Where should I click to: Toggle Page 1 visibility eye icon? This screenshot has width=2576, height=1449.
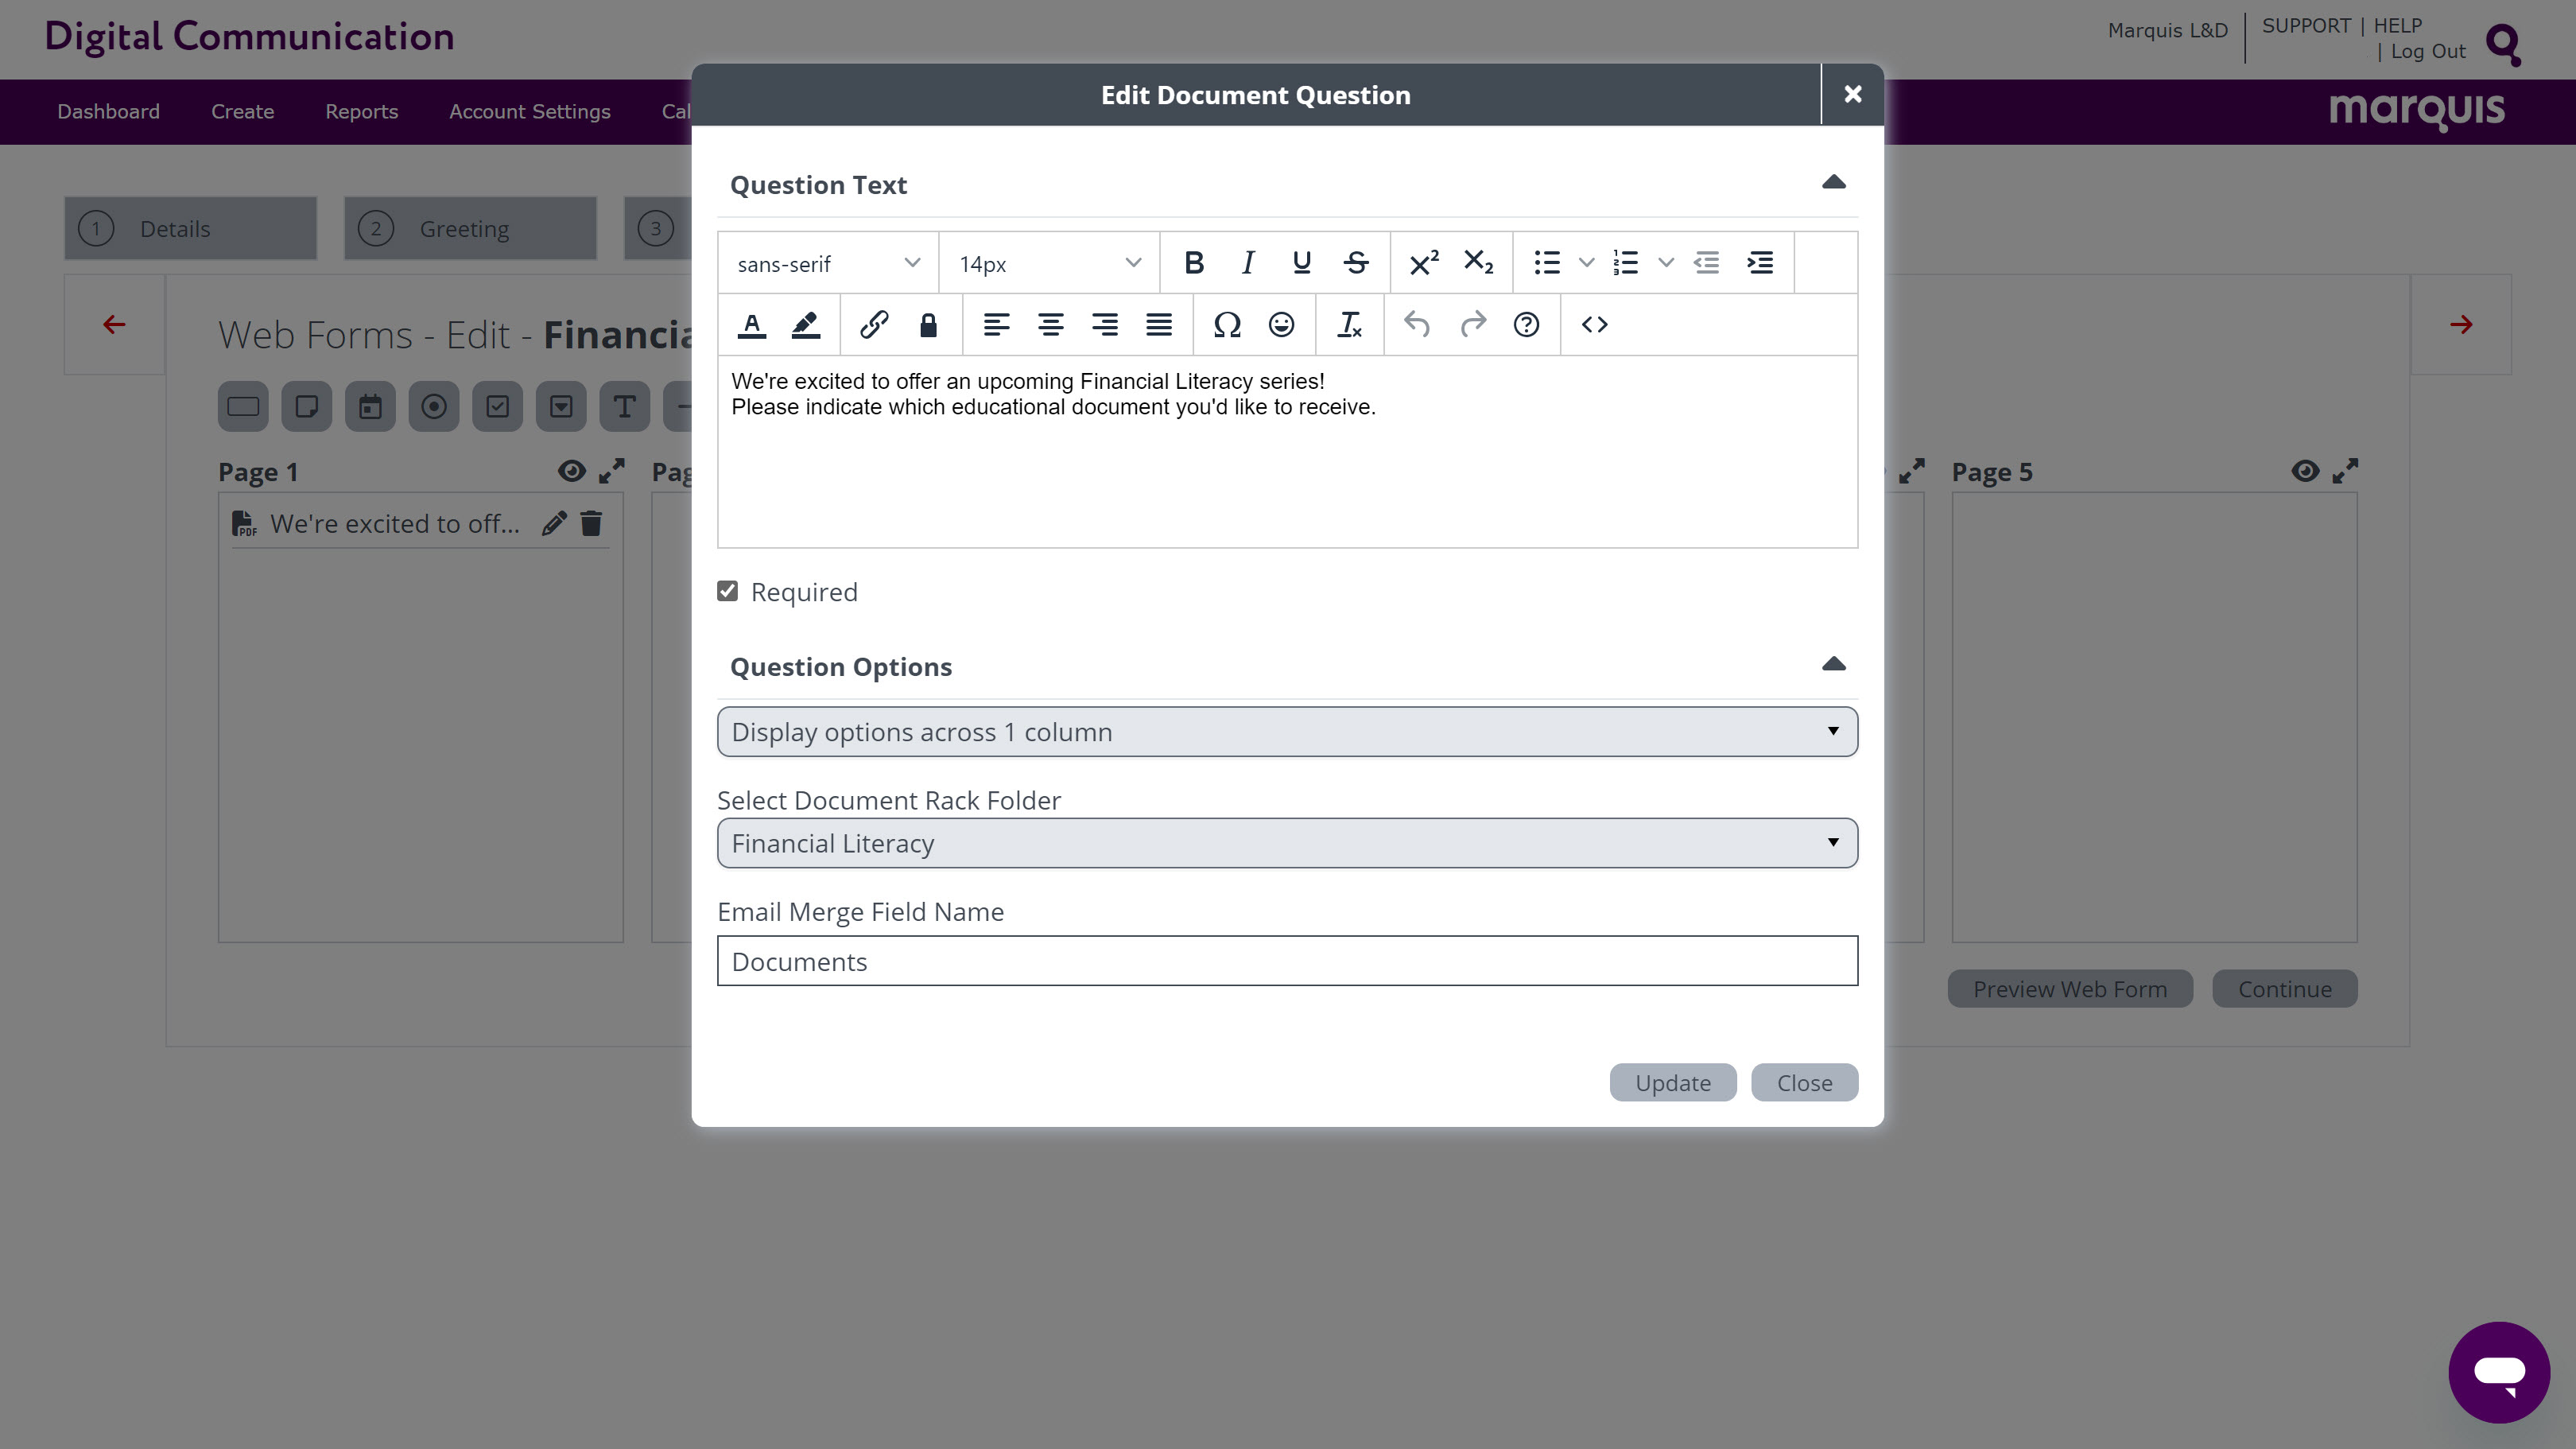click(x=572, y=471)
